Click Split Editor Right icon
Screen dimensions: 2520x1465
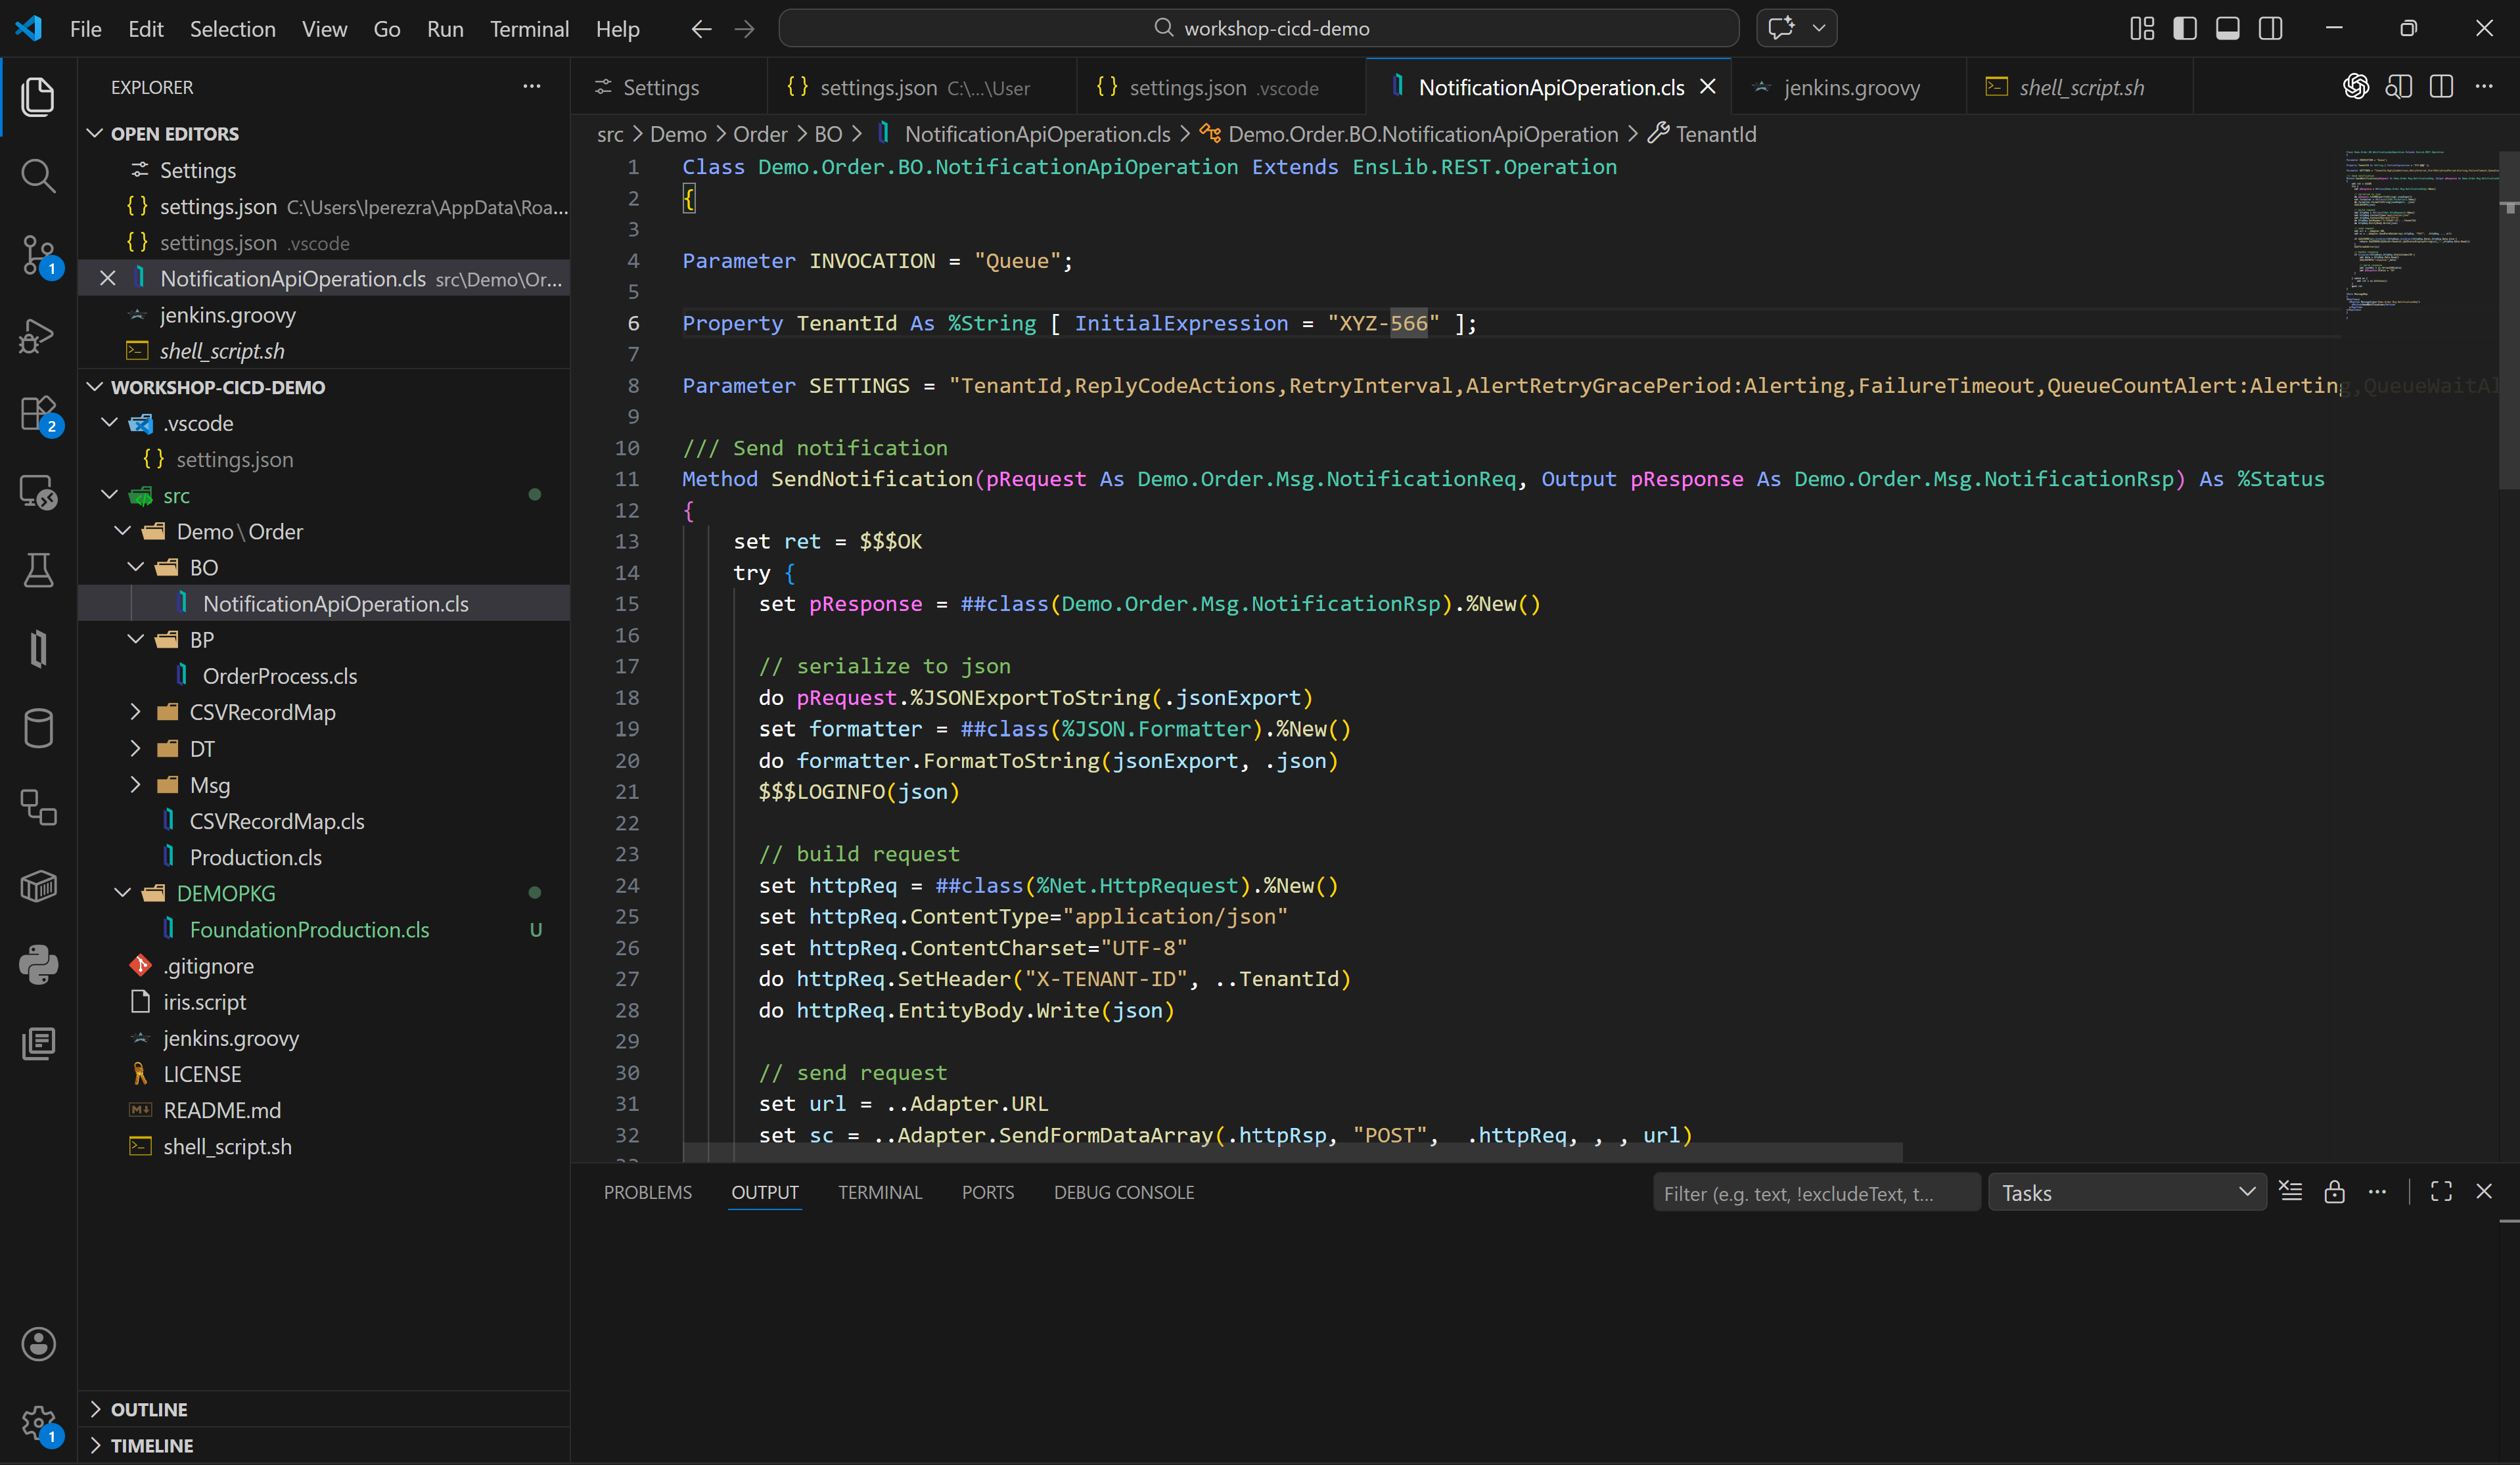point(2441,87)
